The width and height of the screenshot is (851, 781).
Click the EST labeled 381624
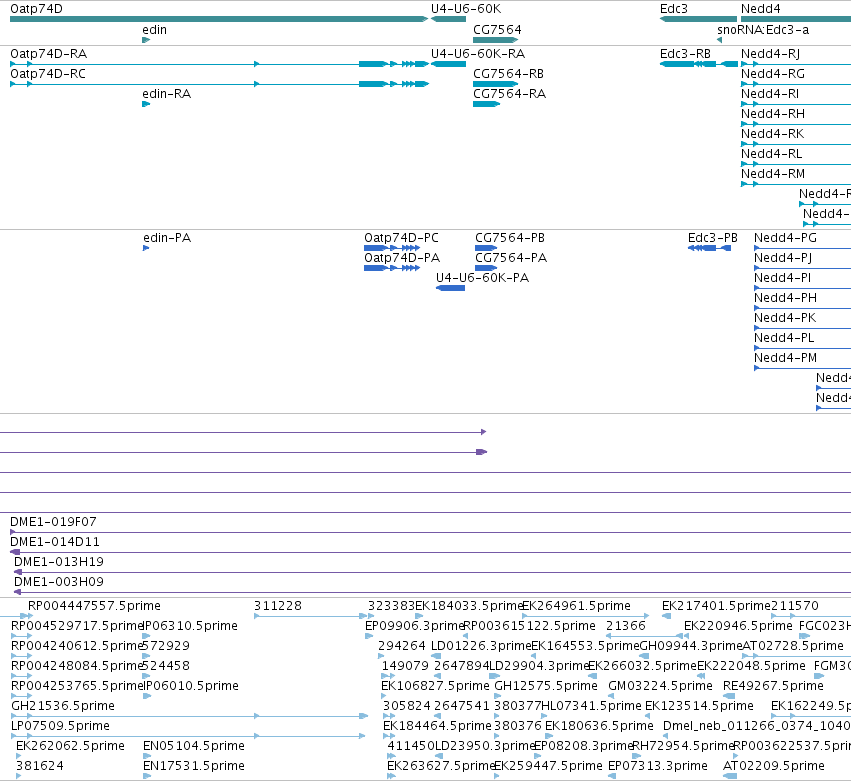click(x=40, y=766)
